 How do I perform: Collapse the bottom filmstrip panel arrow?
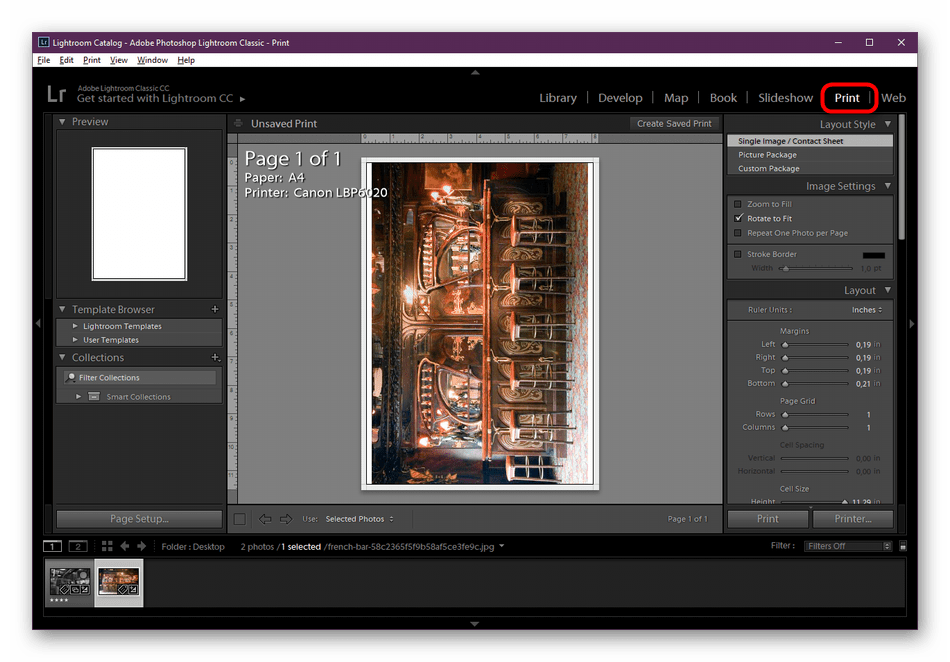pos(475,623)
